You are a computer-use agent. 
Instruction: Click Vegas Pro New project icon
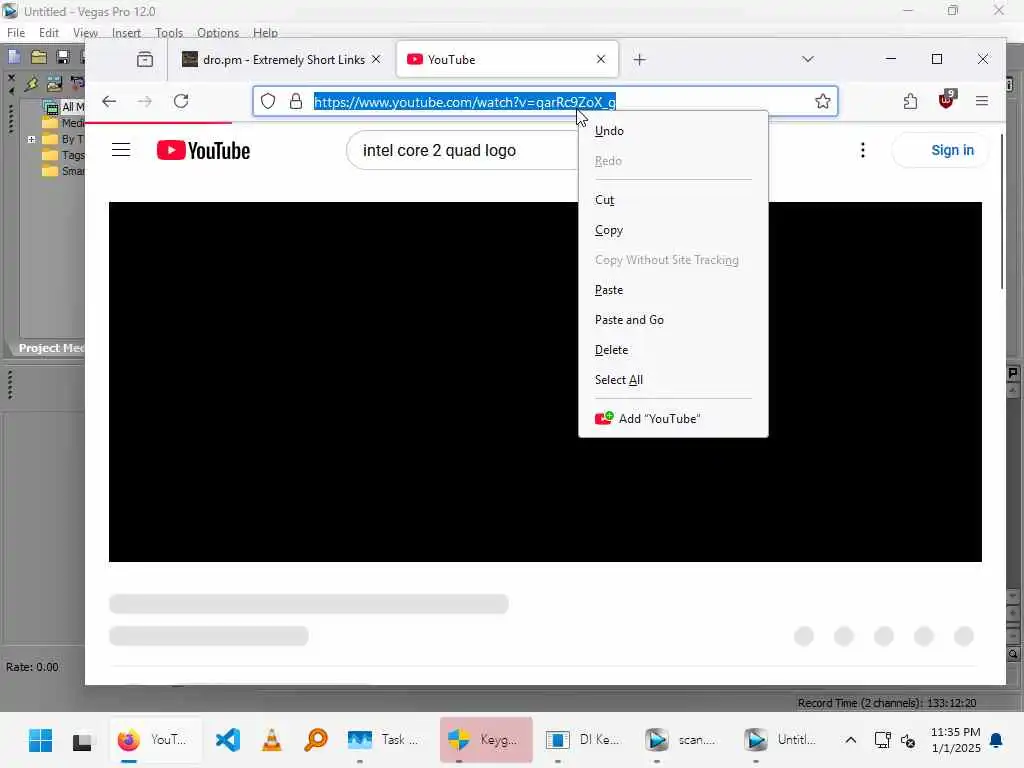(14, 57)
